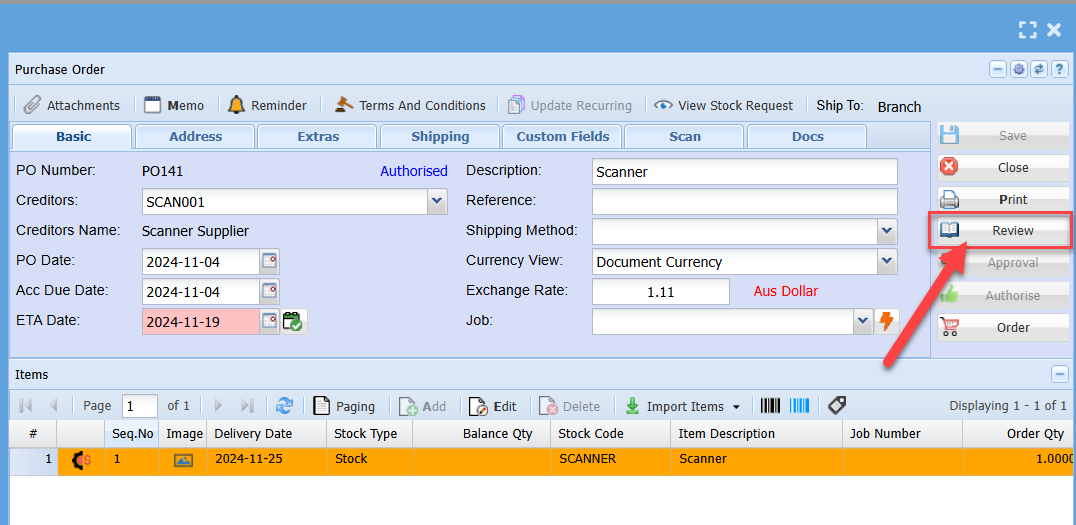
Task: Click the gear icon in row 1
Action: pyautogui.click(x=81, y=460)
